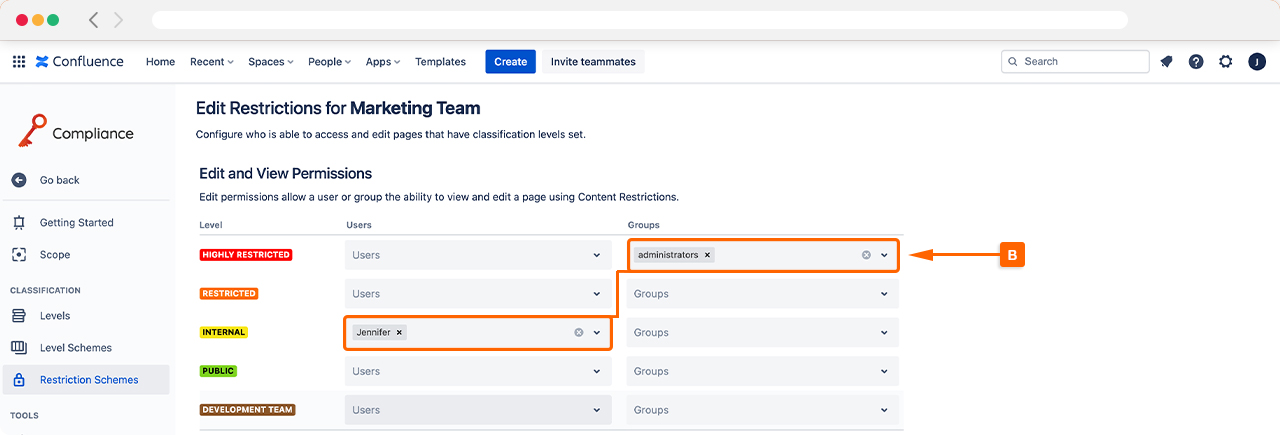This screenshot has width=1280, height=435.
Task: Click the Go back arrow icon
Action: 19,180
